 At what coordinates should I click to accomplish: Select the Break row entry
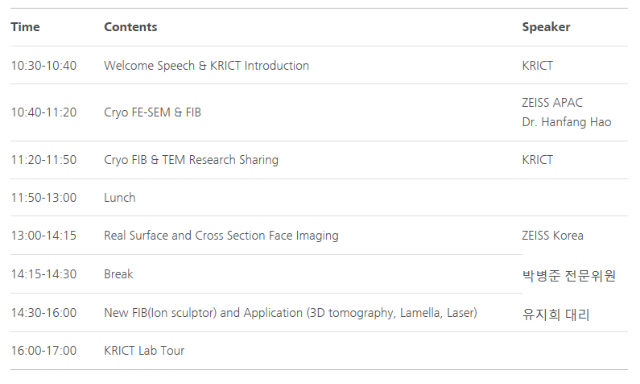click(x=118, y=274)
